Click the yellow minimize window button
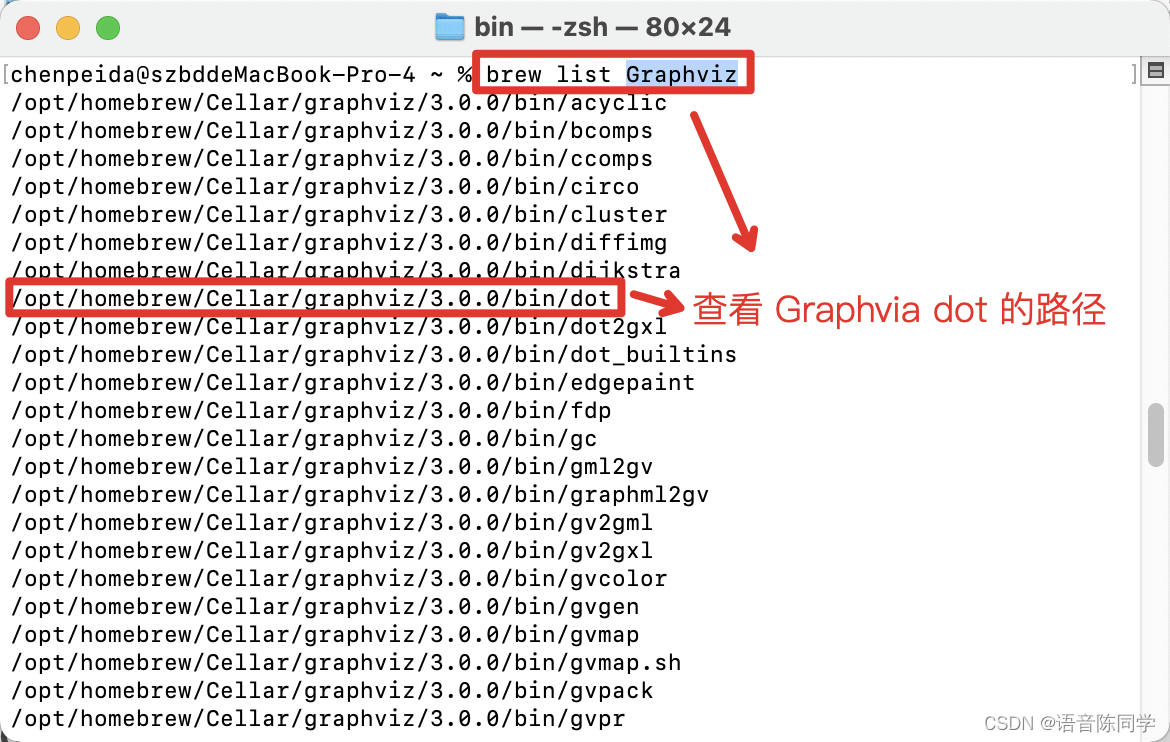 (68, 28)
